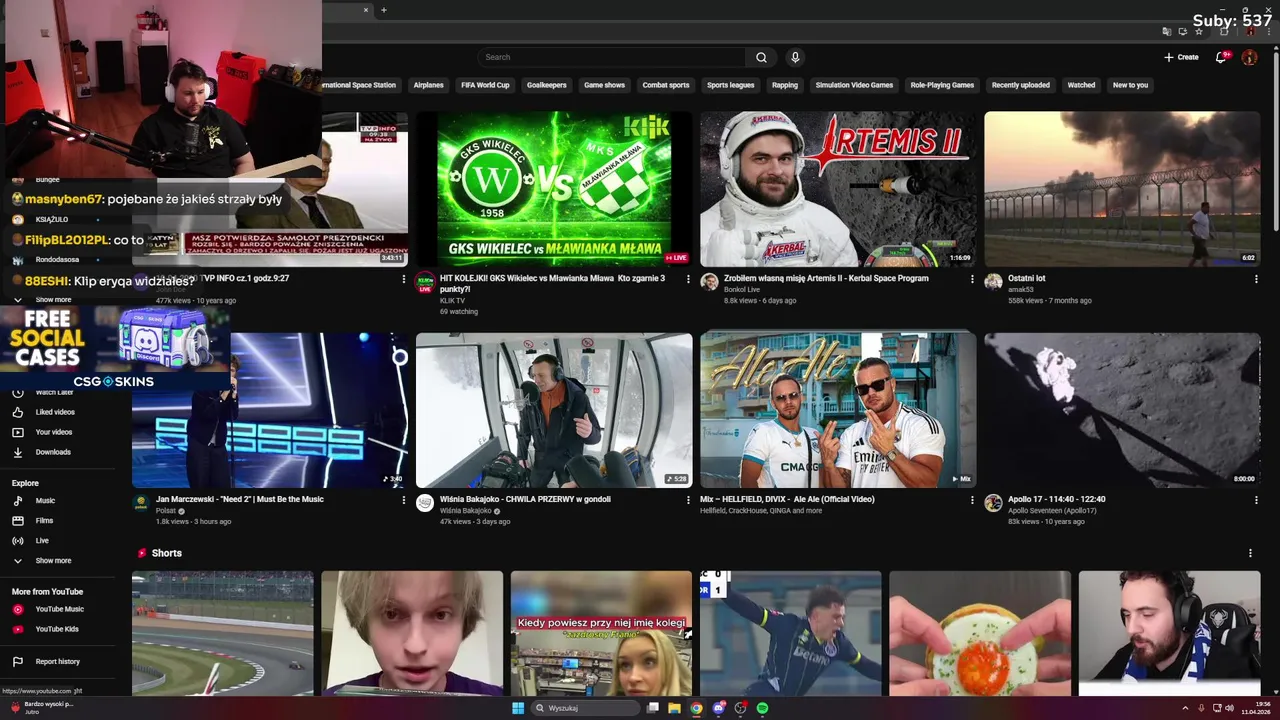Image resolution: width=1280 pixels, height=720 pixels.
Task: Click the Chrome translate page icon
Action: point(1167,32)
